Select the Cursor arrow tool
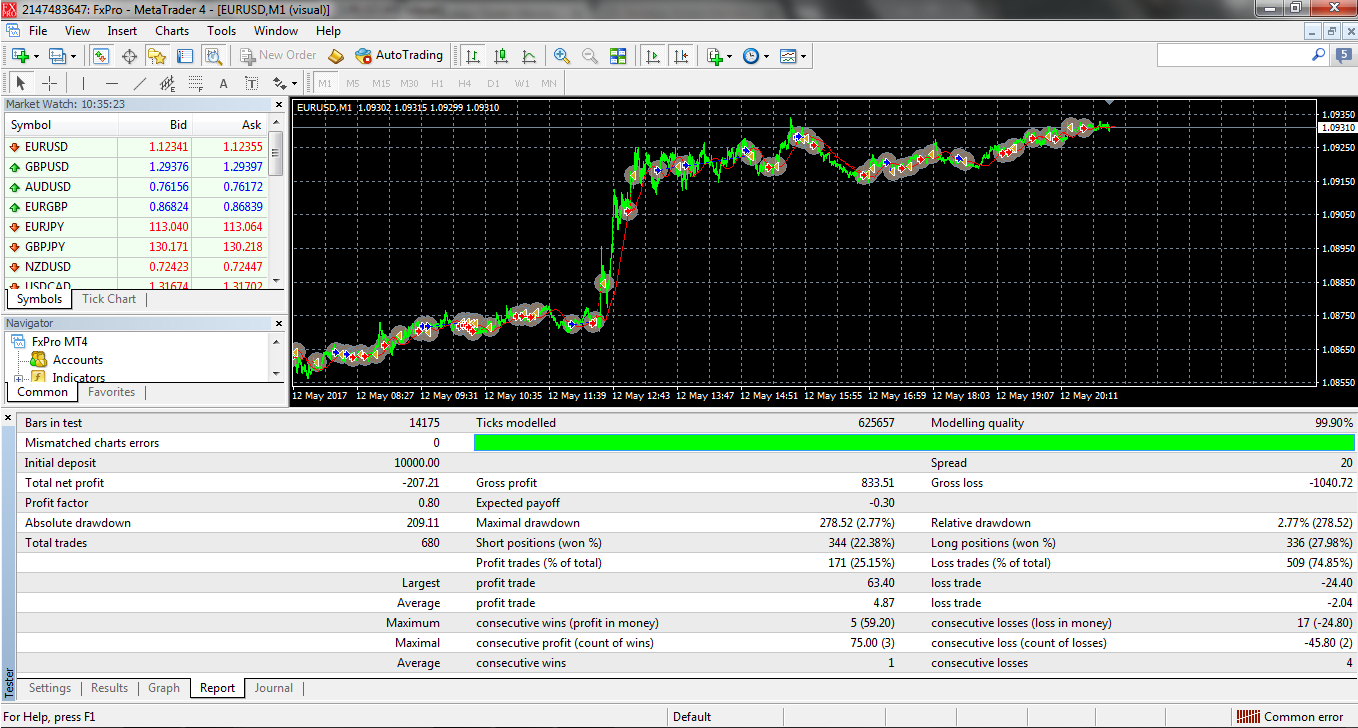 [21, 83]
